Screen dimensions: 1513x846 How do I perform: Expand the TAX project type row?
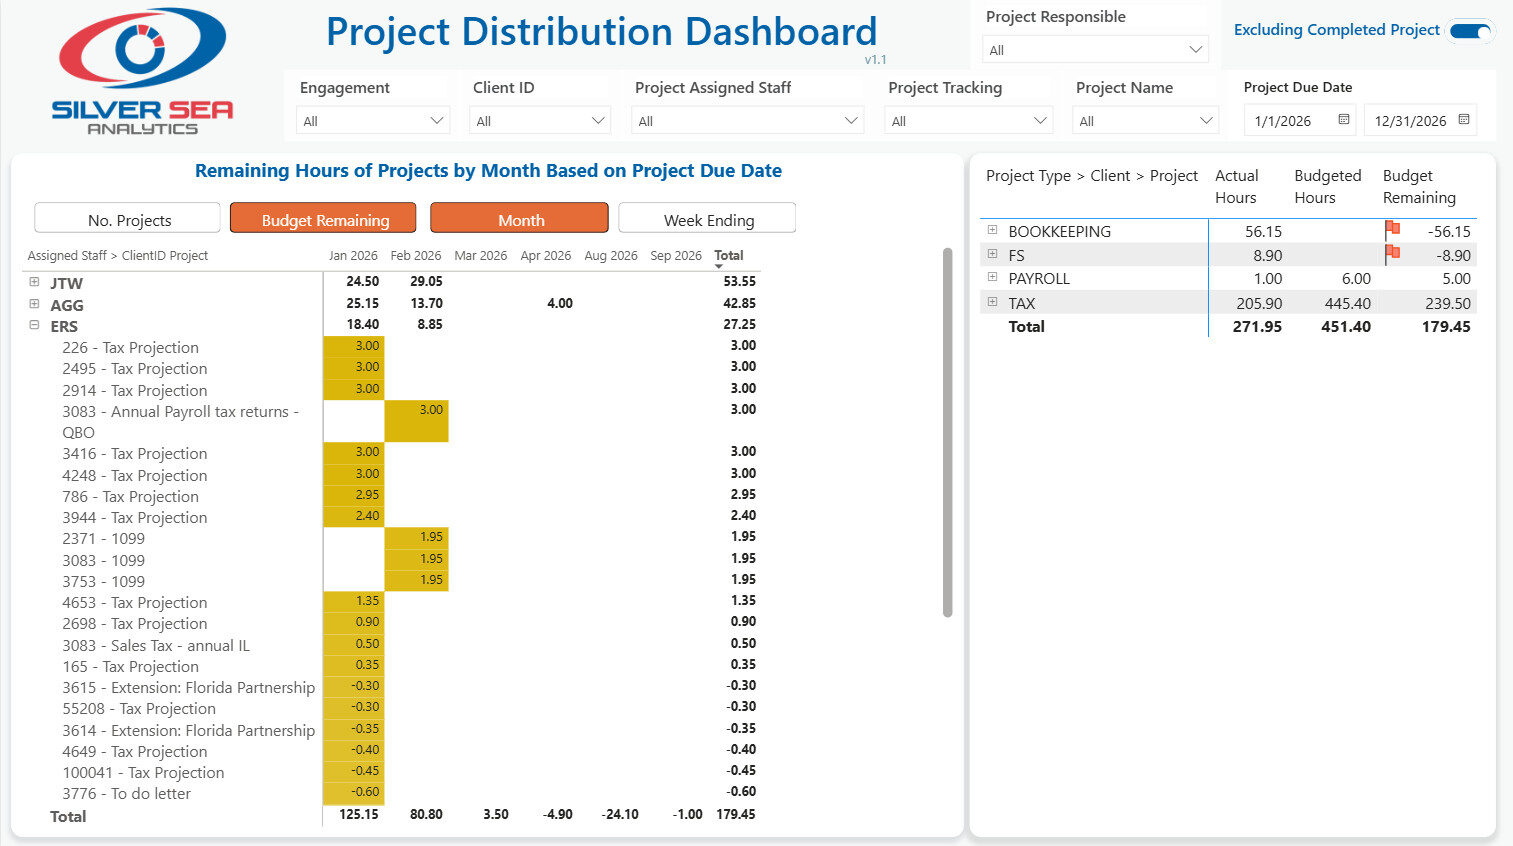click(x=992, y=302)
